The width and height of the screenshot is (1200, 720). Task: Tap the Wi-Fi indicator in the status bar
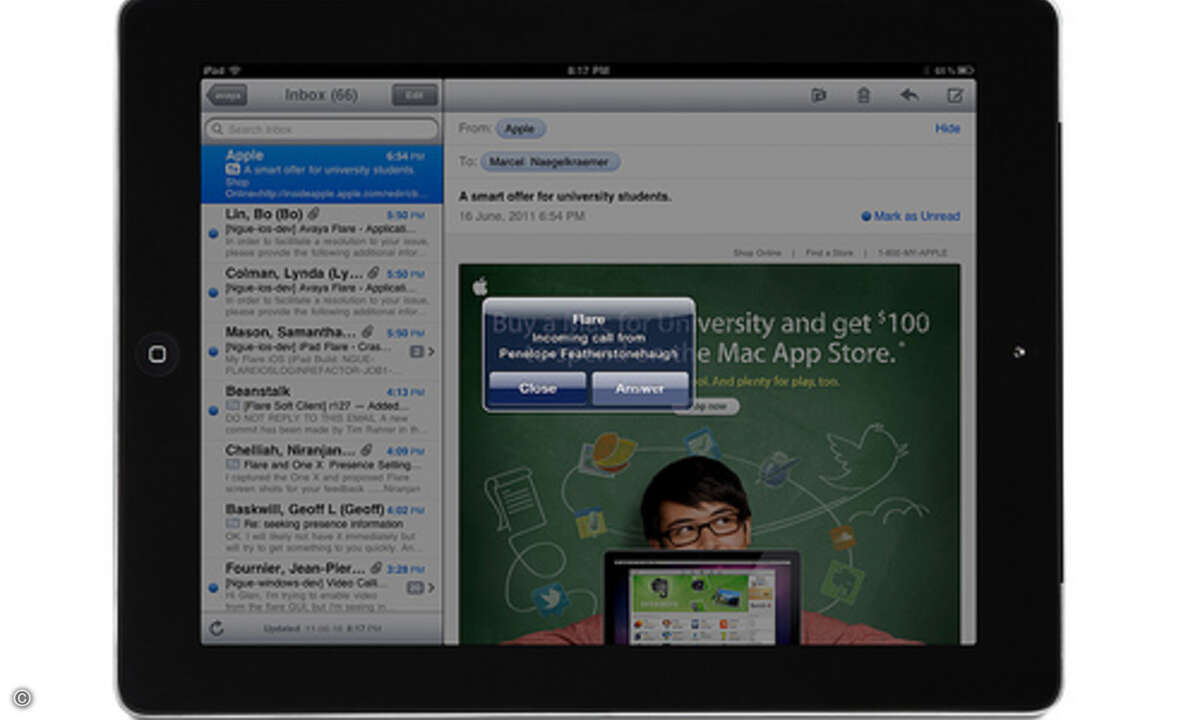pos(236,71)
